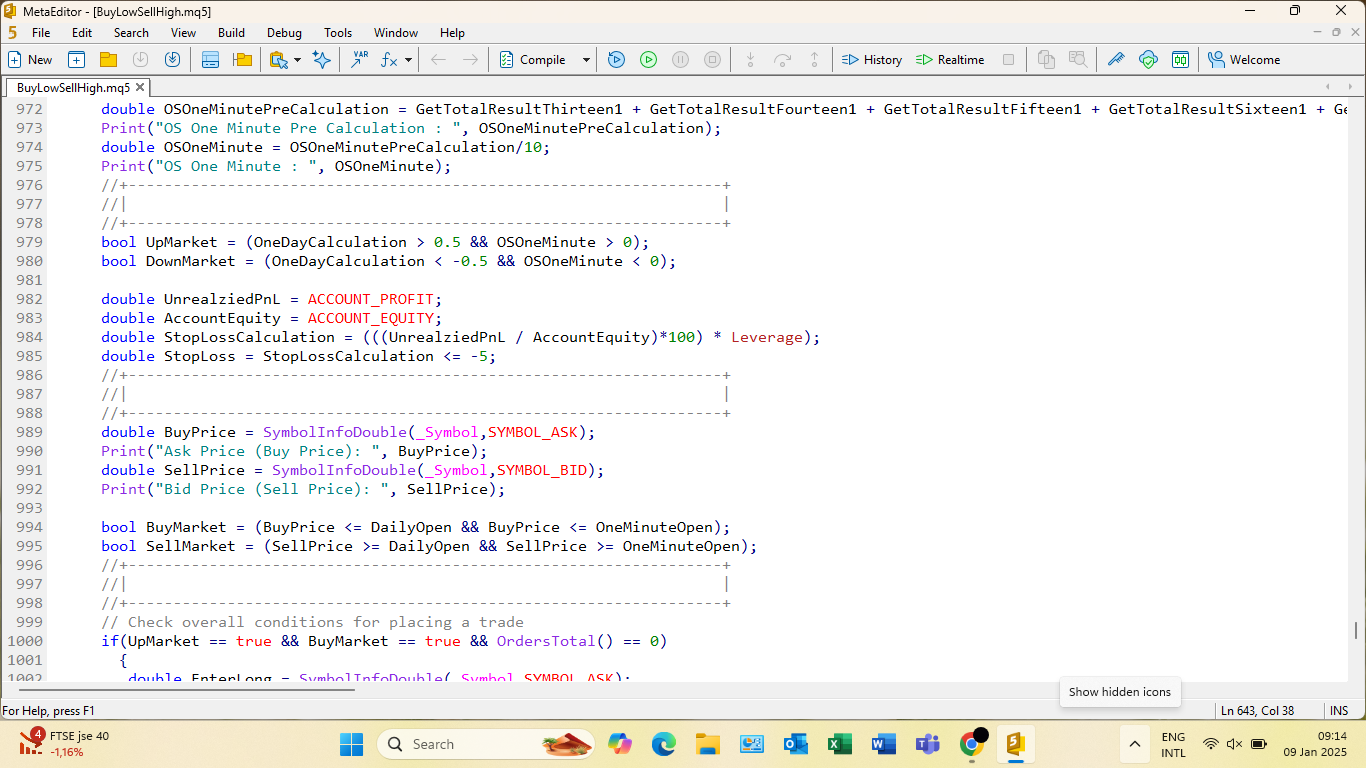Click the taskbar Search box
The width and height of the screenshot is (1366, 768).
click(486, 744)
